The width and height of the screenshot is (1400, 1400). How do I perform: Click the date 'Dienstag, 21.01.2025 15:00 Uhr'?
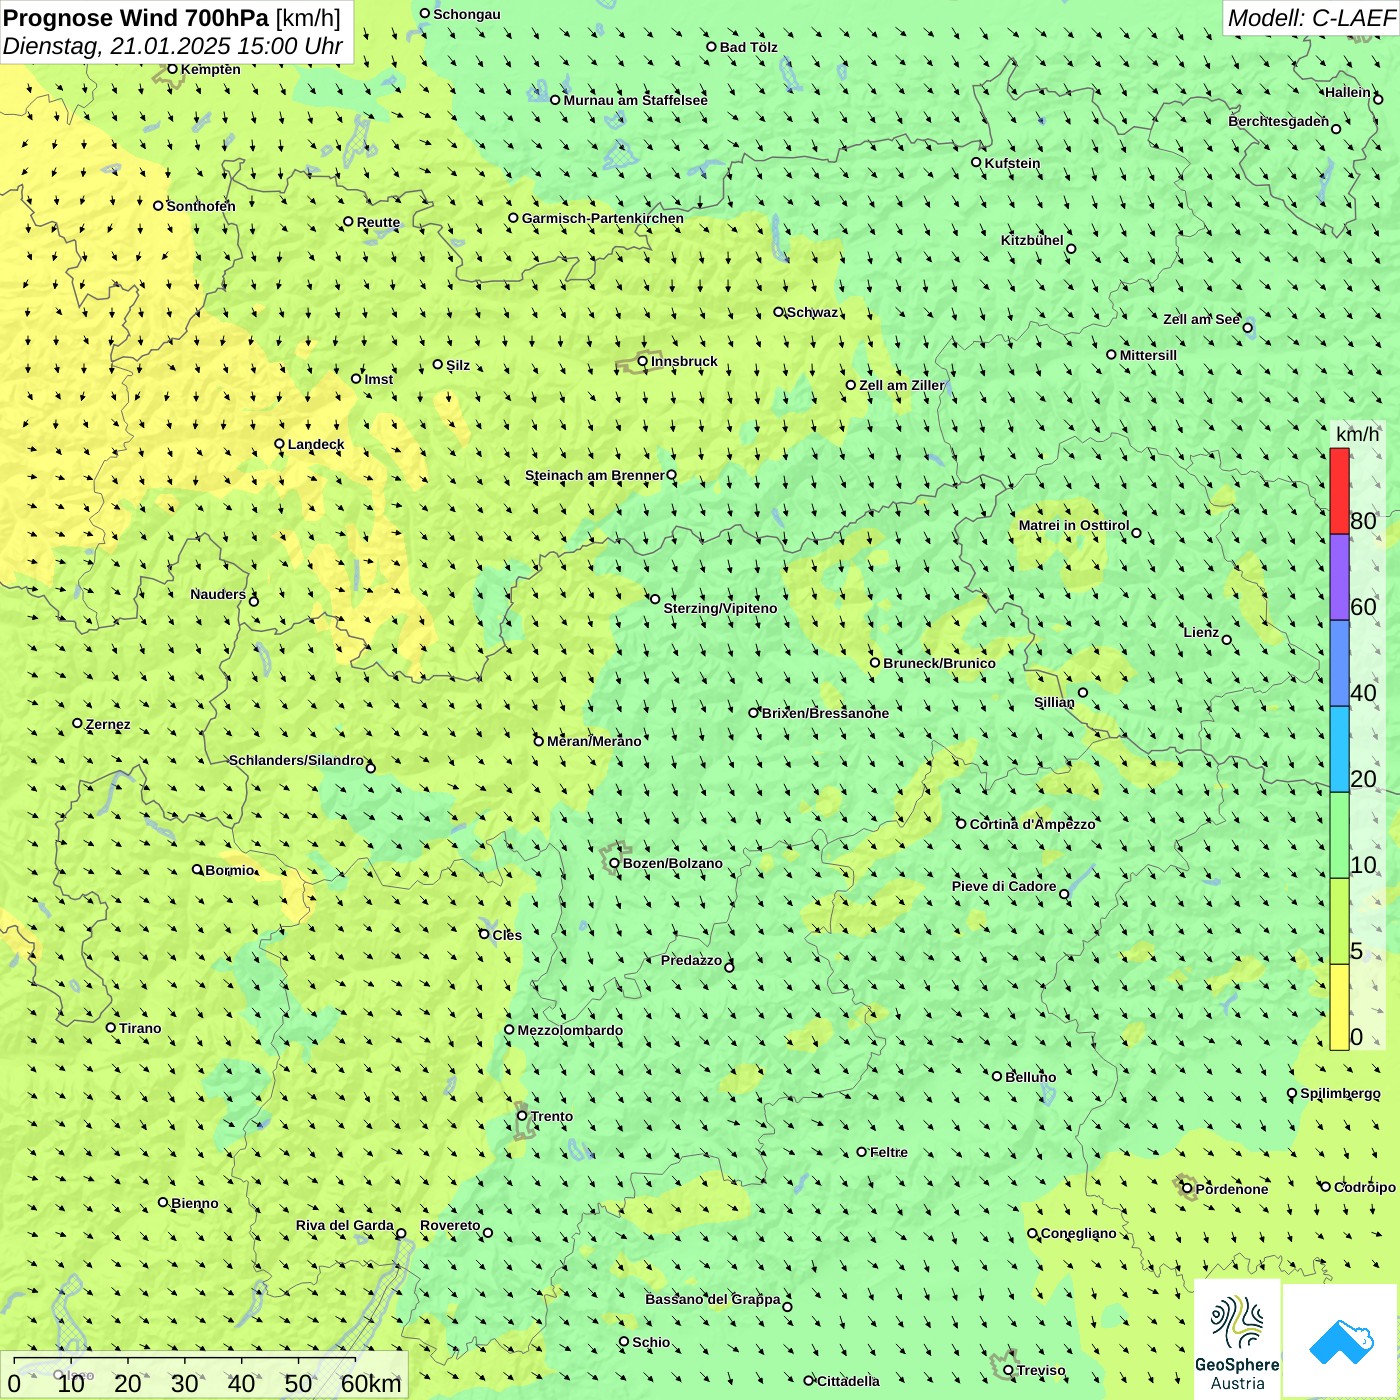pyautogui.click(x=173, y=47)
